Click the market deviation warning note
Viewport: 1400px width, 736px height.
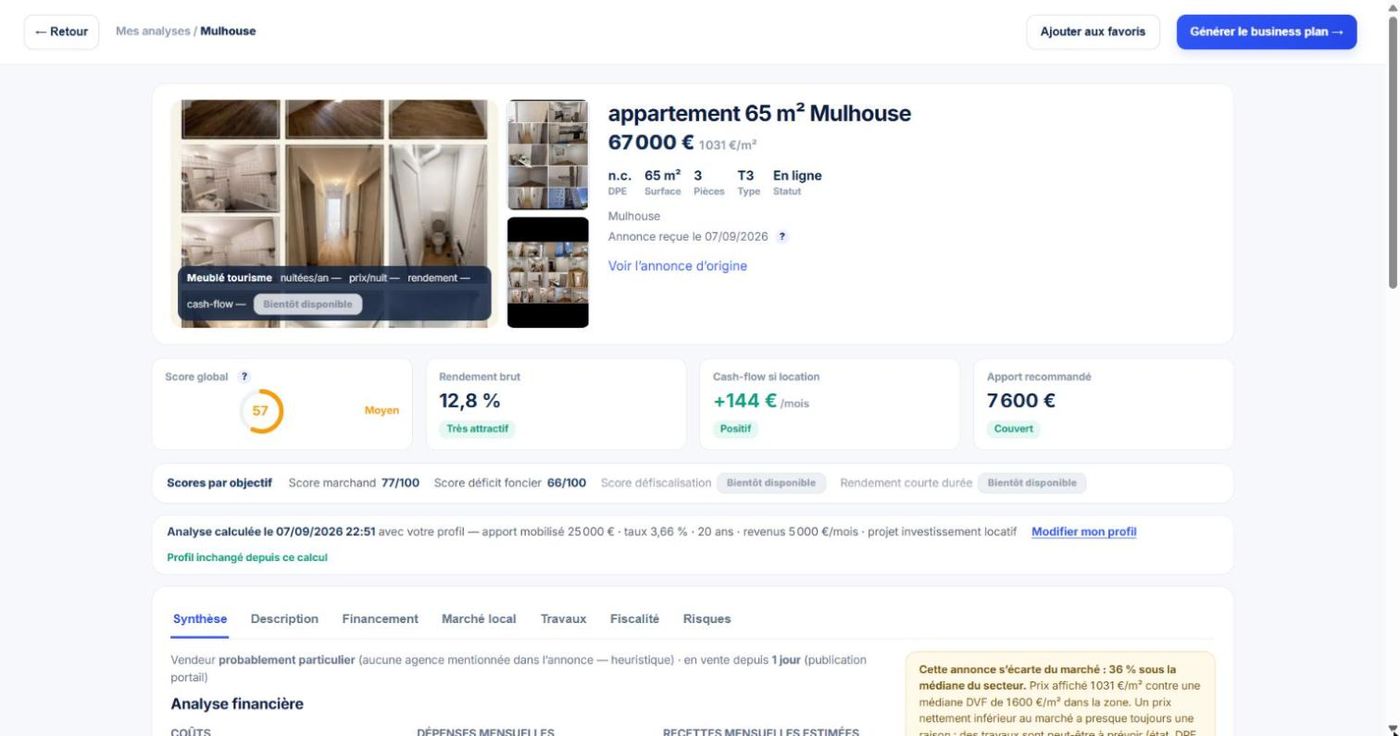coord(1061,695)
